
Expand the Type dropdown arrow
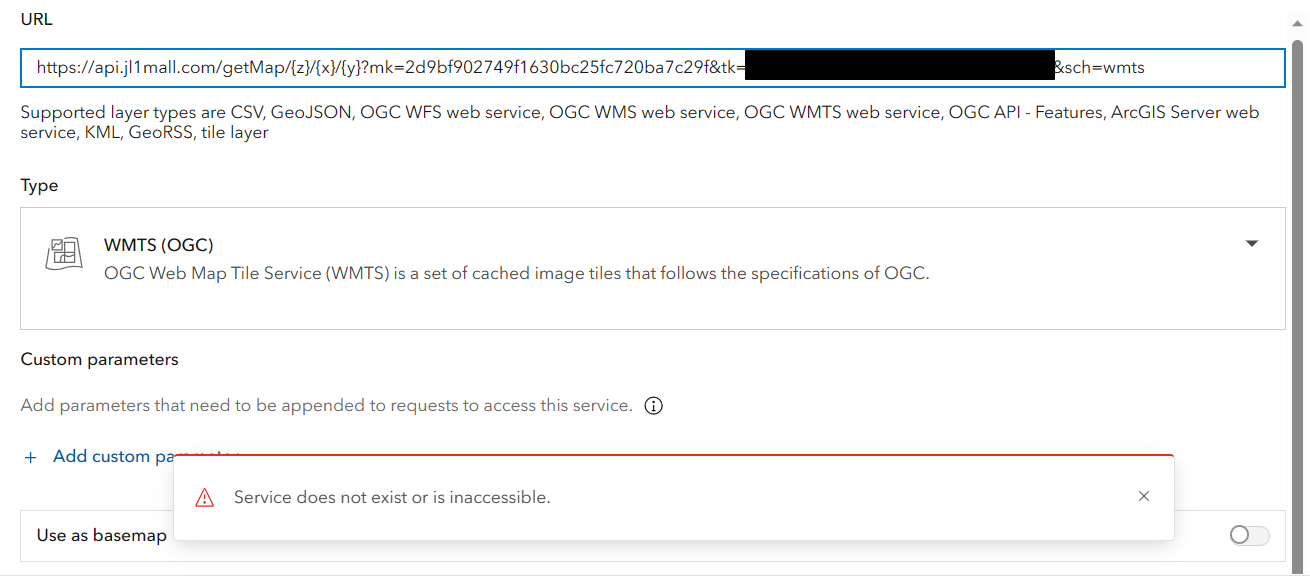coord(1251,244)
